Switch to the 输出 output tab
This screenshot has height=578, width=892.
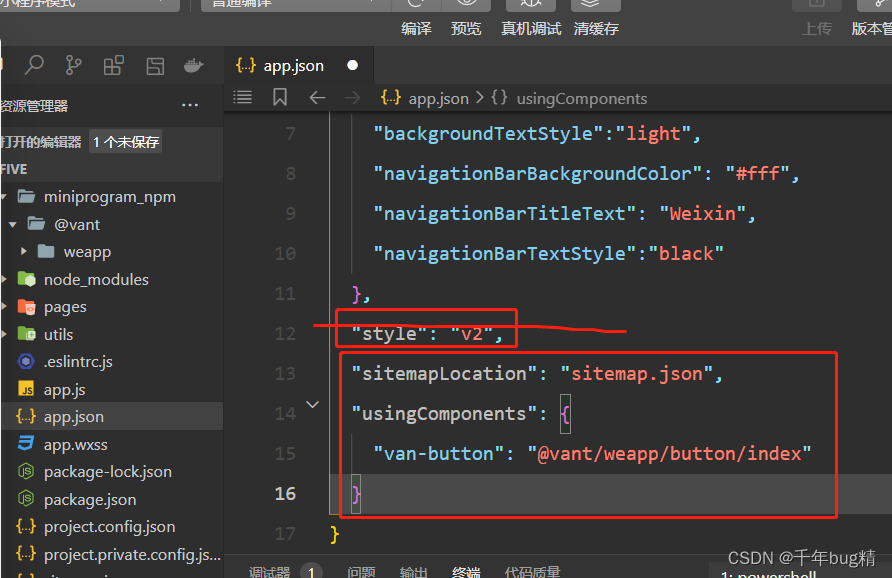414,572
